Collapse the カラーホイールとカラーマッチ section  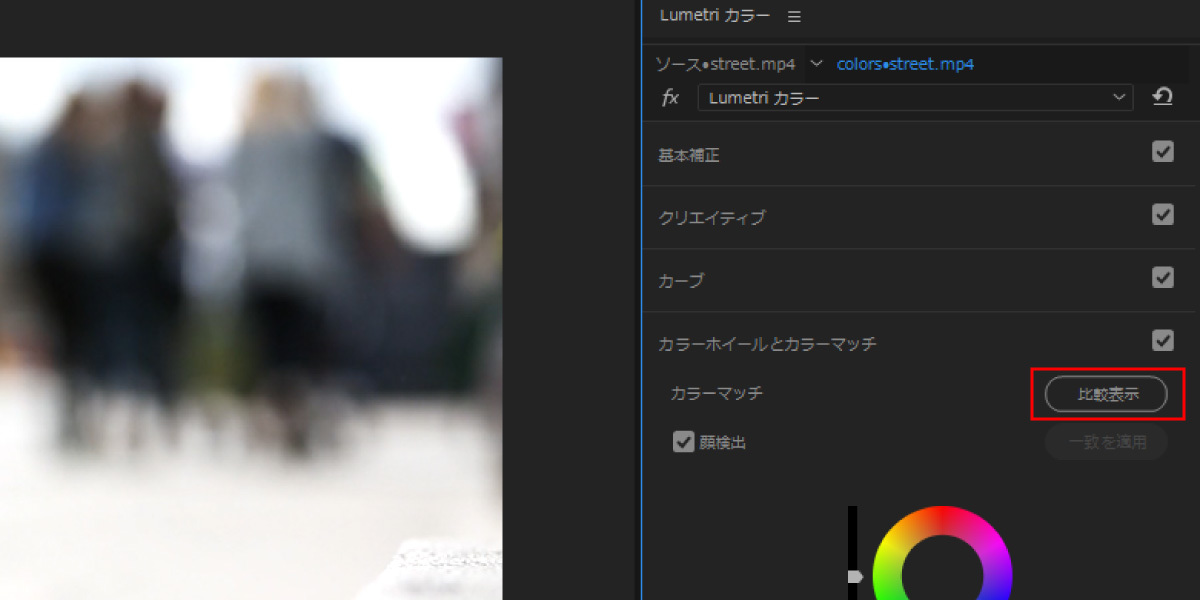767,343
